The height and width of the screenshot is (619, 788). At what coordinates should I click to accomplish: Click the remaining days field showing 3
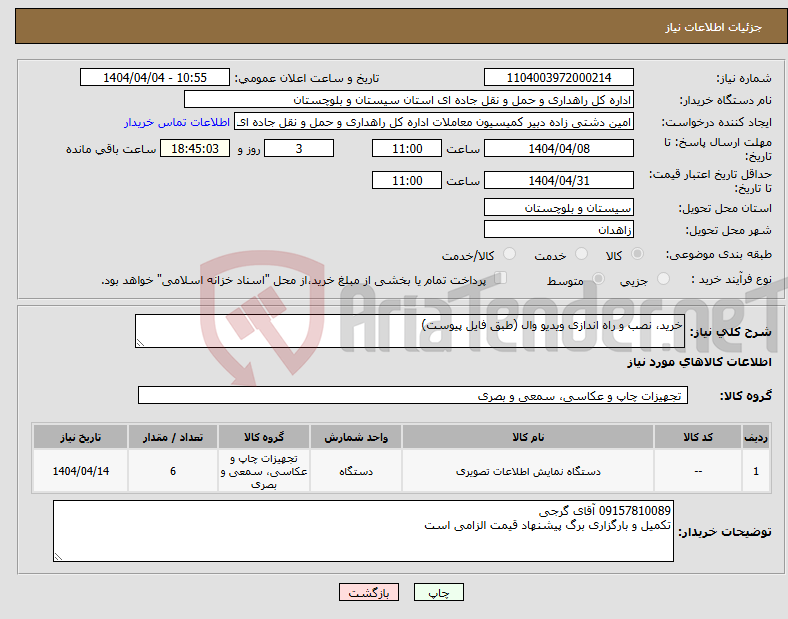point(299,148)
